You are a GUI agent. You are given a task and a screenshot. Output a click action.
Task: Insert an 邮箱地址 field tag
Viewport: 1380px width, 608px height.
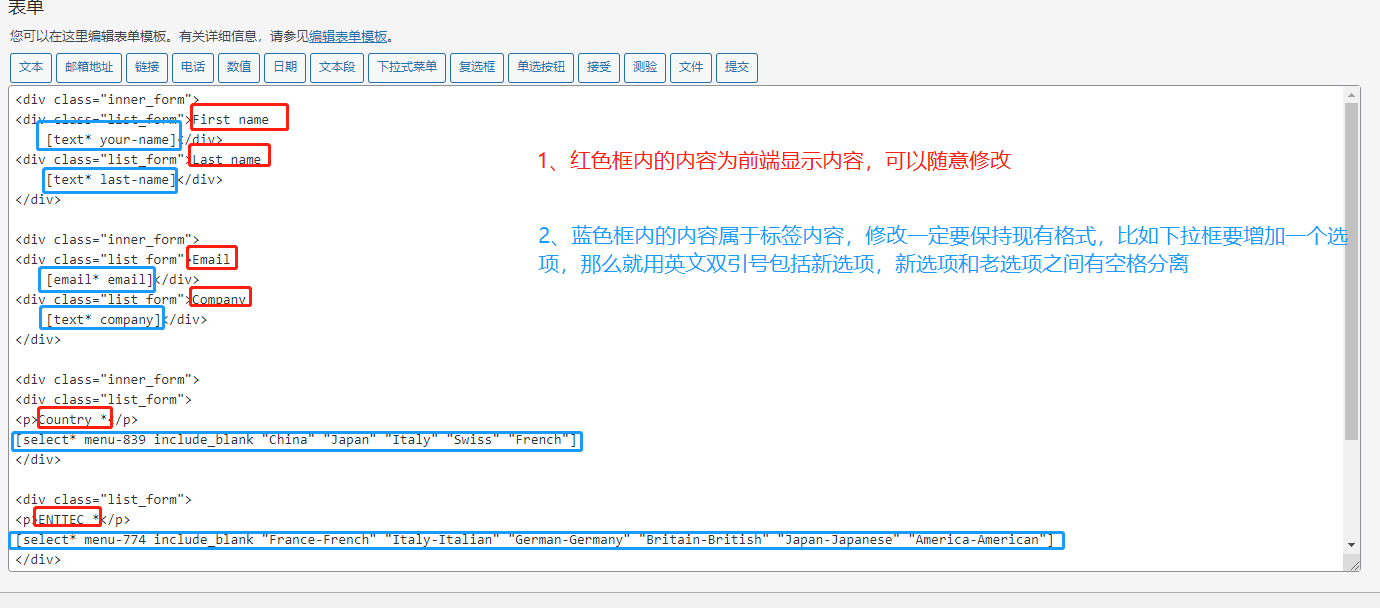[x=89, y=67]
